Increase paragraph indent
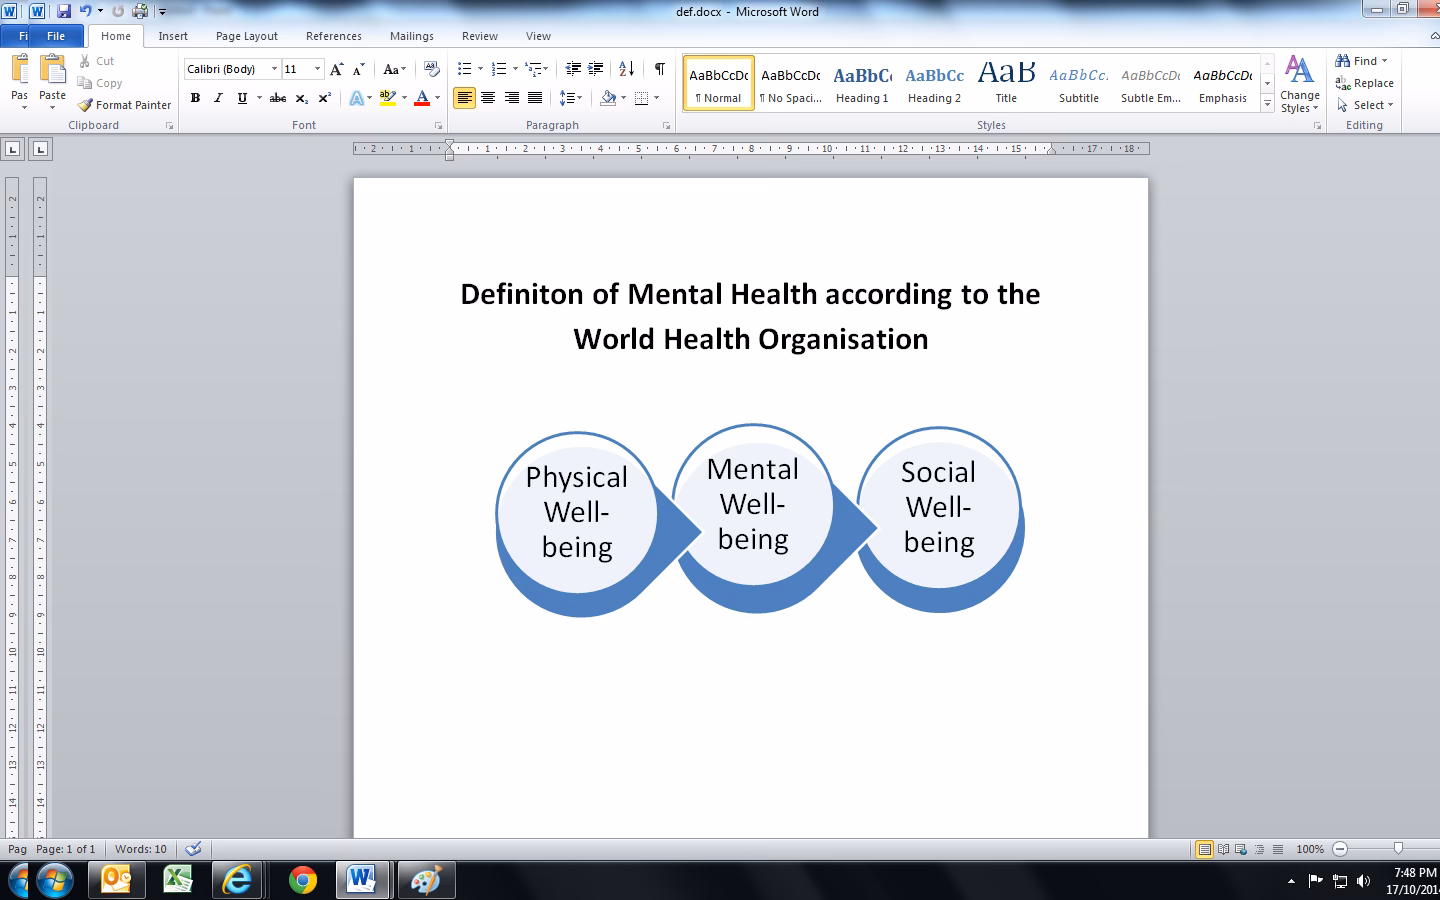 596,69
